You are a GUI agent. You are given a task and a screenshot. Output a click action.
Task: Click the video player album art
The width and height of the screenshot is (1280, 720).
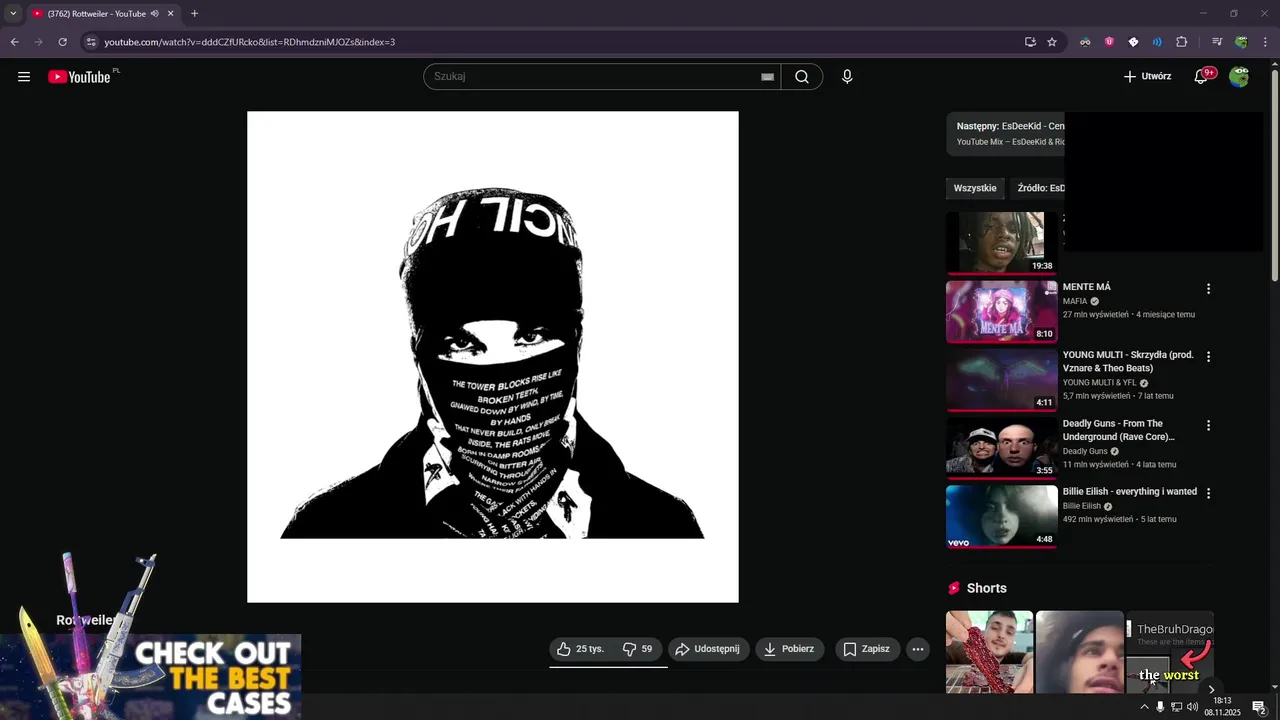point(493,357)
